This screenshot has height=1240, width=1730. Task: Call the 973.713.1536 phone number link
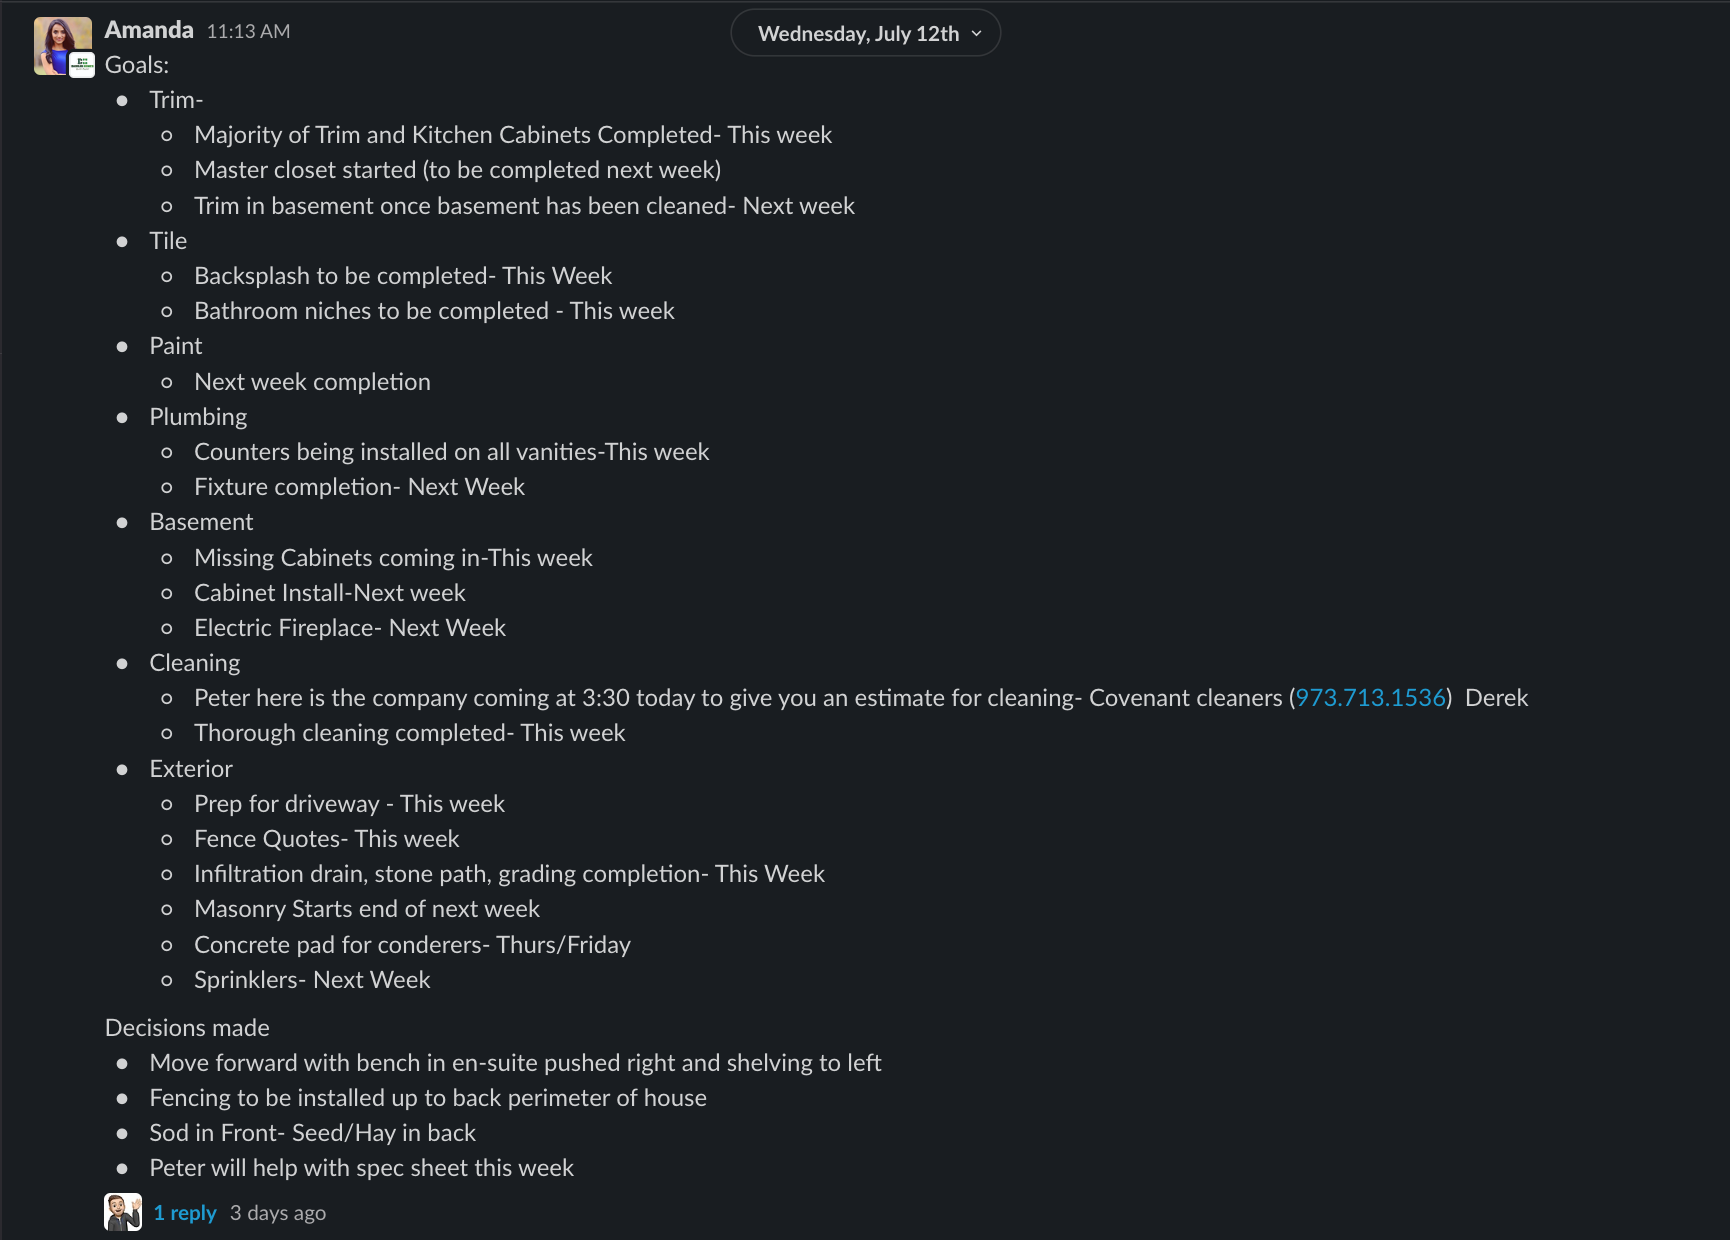pyautogui.click(x=1370, y=698)
